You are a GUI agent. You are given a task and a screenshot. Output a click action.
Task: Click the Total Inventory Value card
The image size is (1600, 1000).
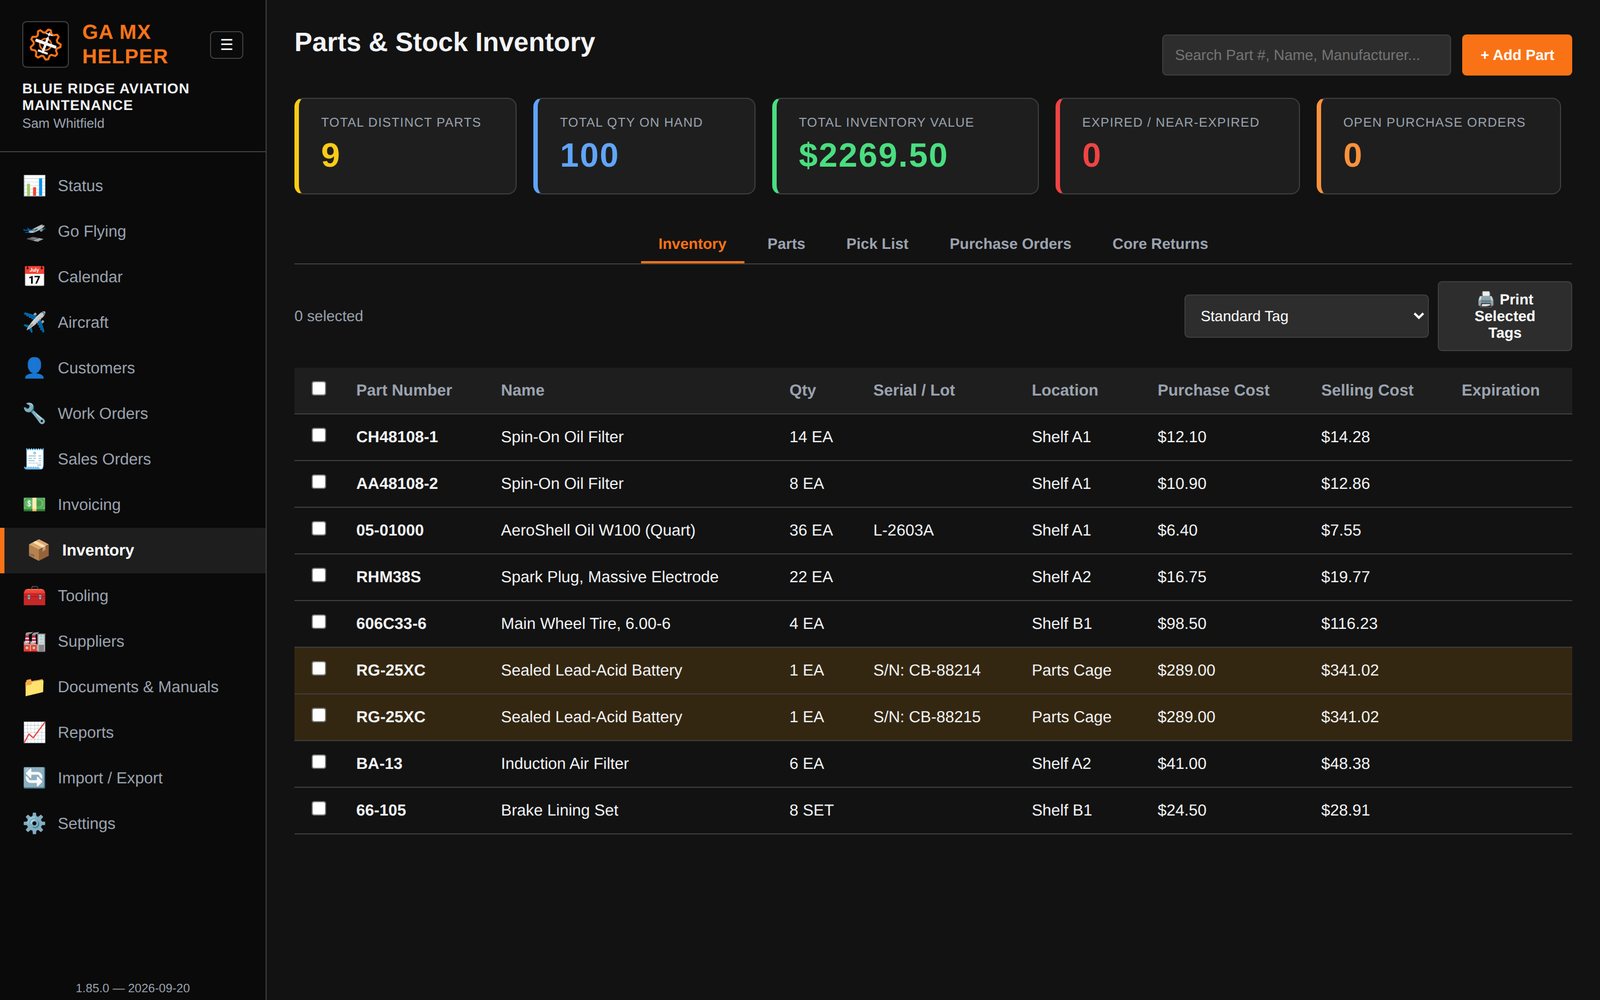(x=905, y=146)
